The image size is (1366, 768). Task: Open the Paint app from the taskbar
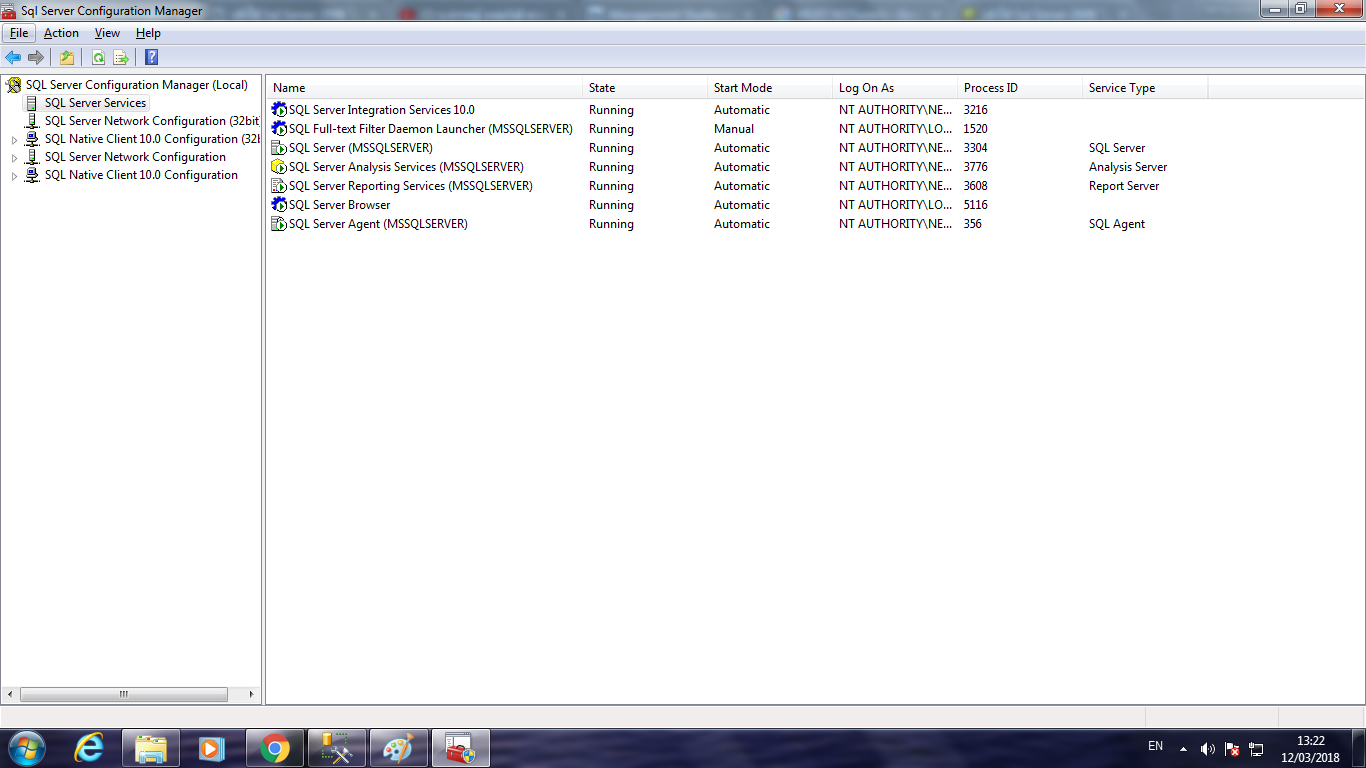(x=398, y=748)
